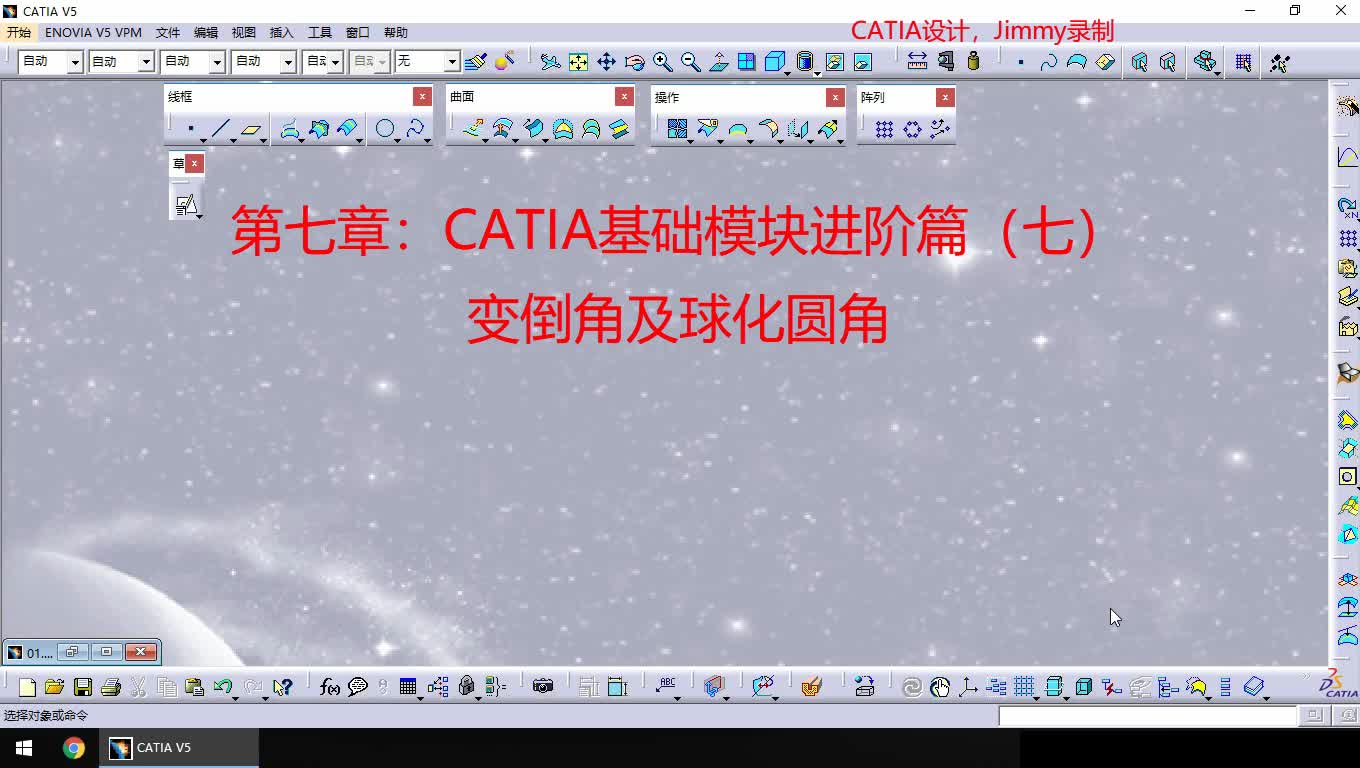Screen dimensions: 1360x768
Task: Select the Pan view tool
Action: (x=606, y=62)
